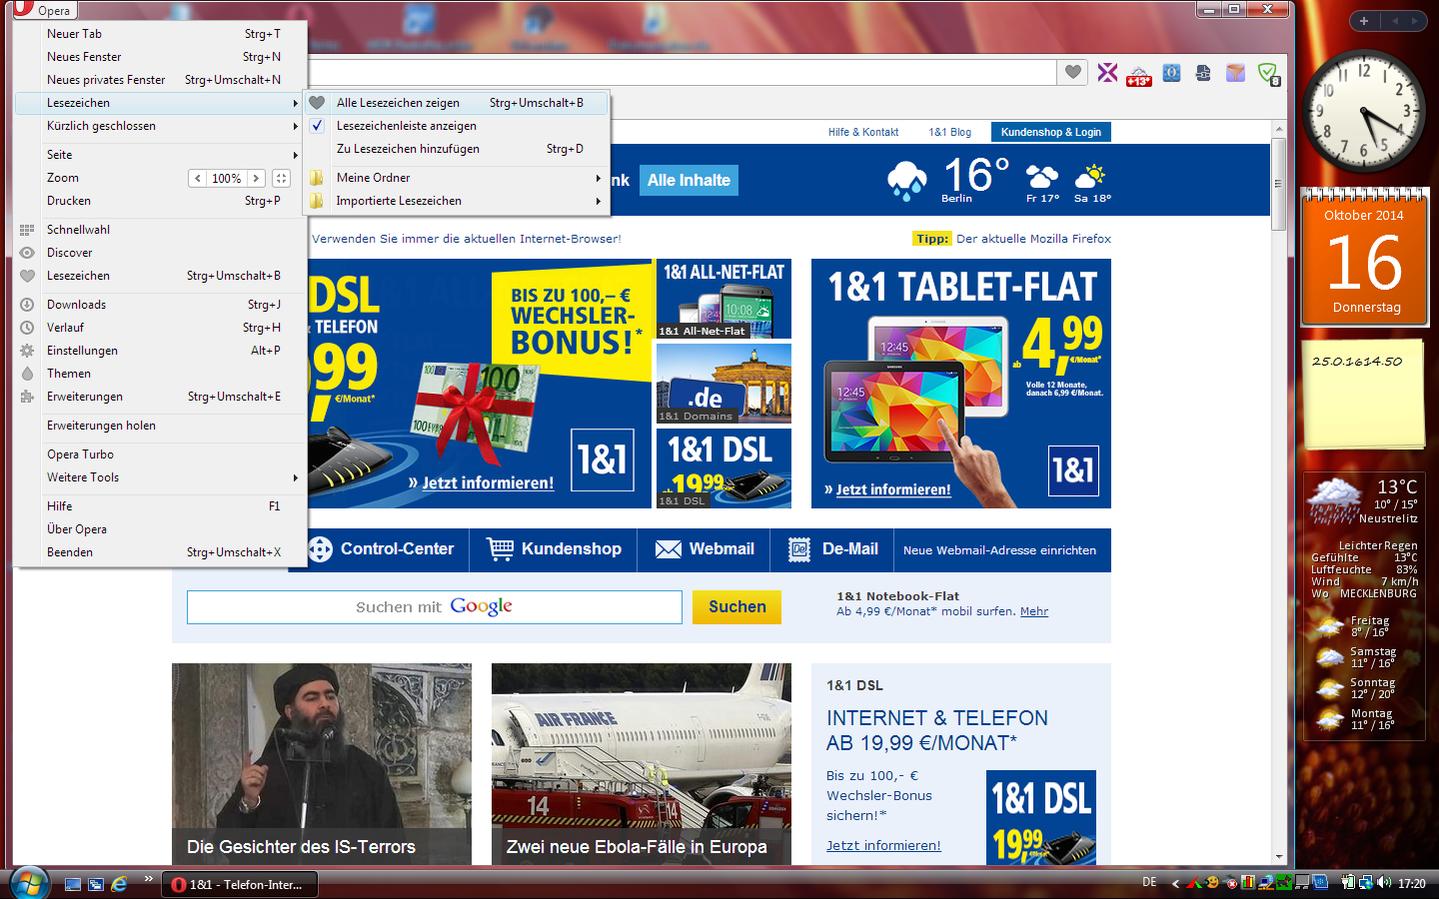Open the IS-Terrors news thumbnail
The height and width of the screenshot is (899, 1439).
[321, 764]
